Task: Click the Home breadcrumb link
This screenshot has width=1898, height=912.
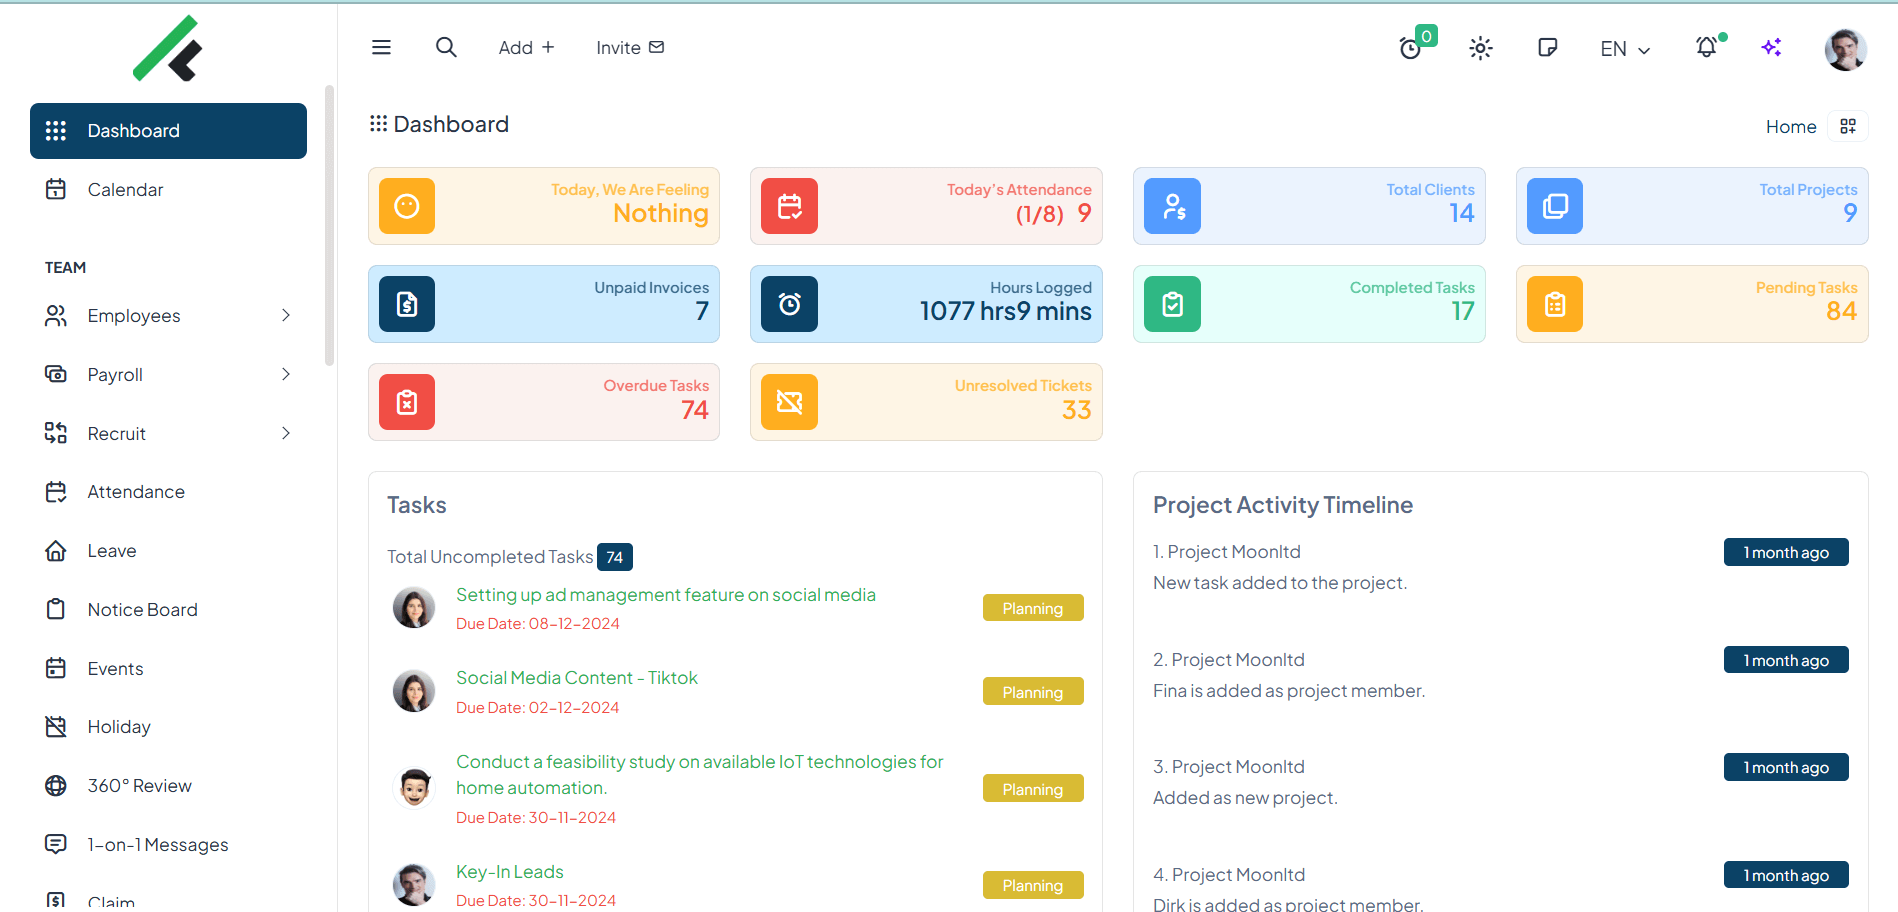Action: [x=1790, y=127]
